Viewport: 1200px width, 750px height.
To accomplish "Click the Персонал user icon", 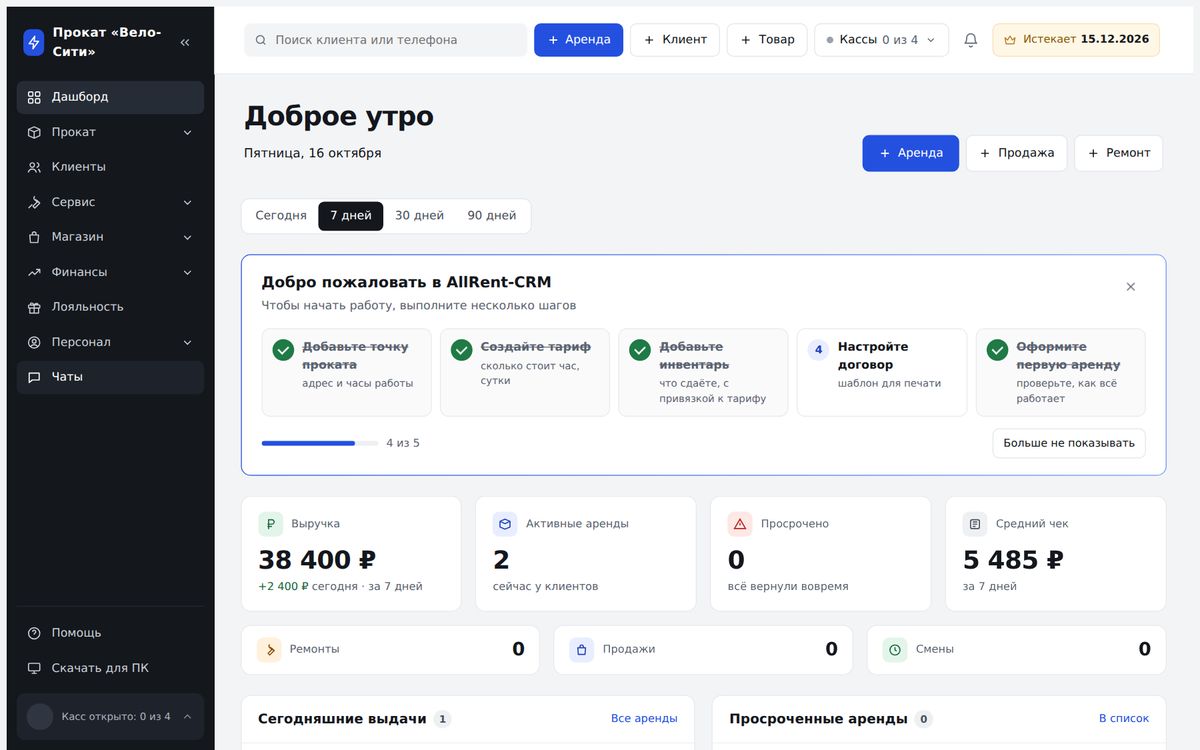I will point(34,342).
